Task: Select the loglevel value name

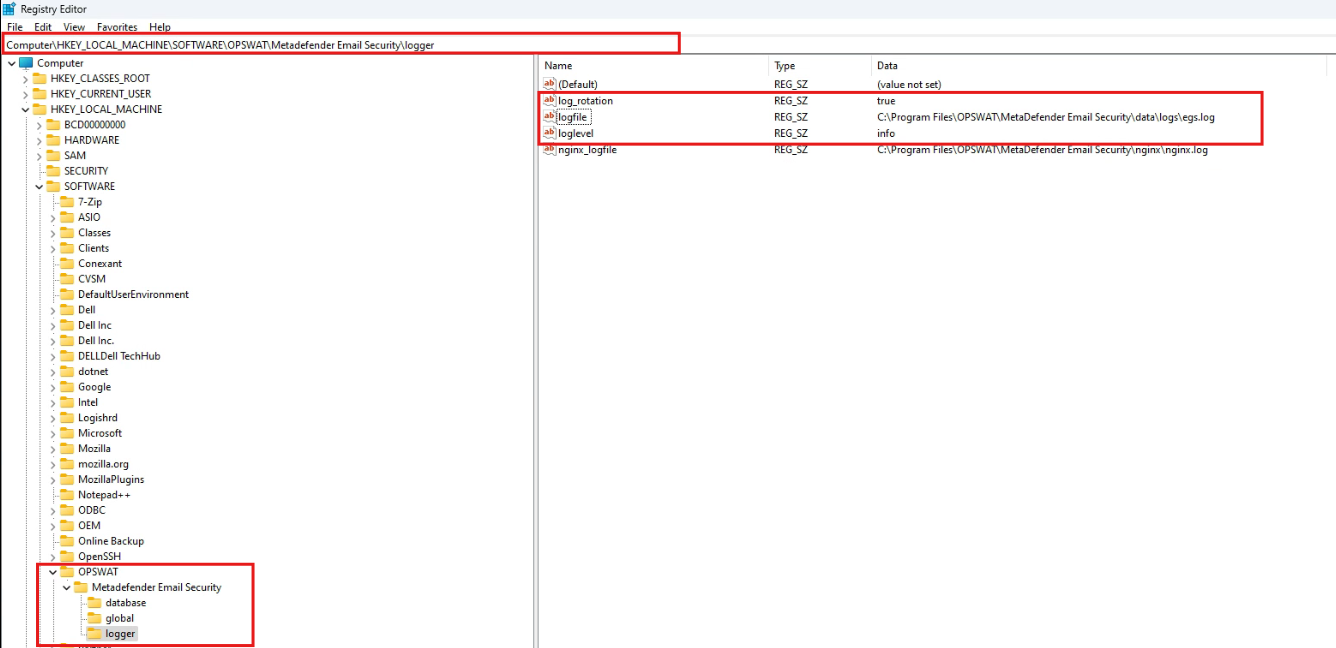Action: point(576,133)
